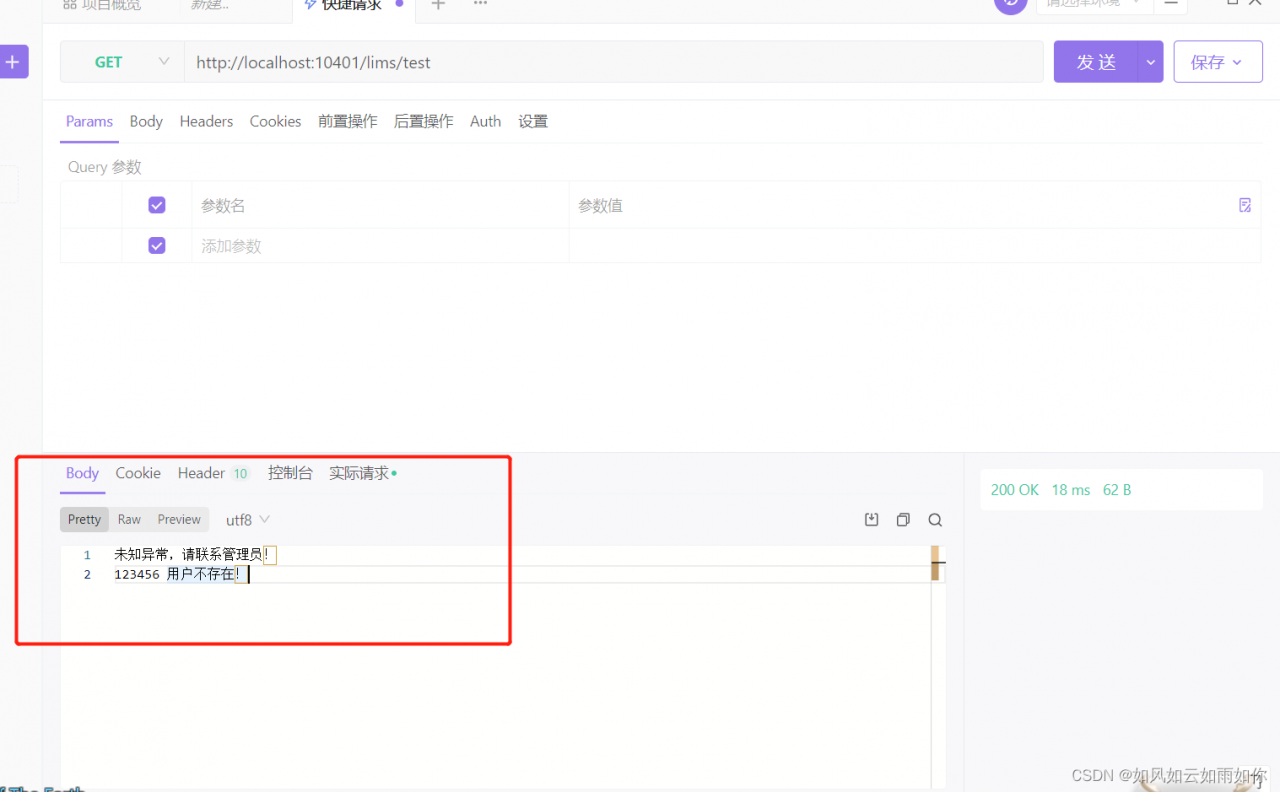Open the 项目概览 project overview icon
The image size is (1280, 792).
[x=68, y=4]
